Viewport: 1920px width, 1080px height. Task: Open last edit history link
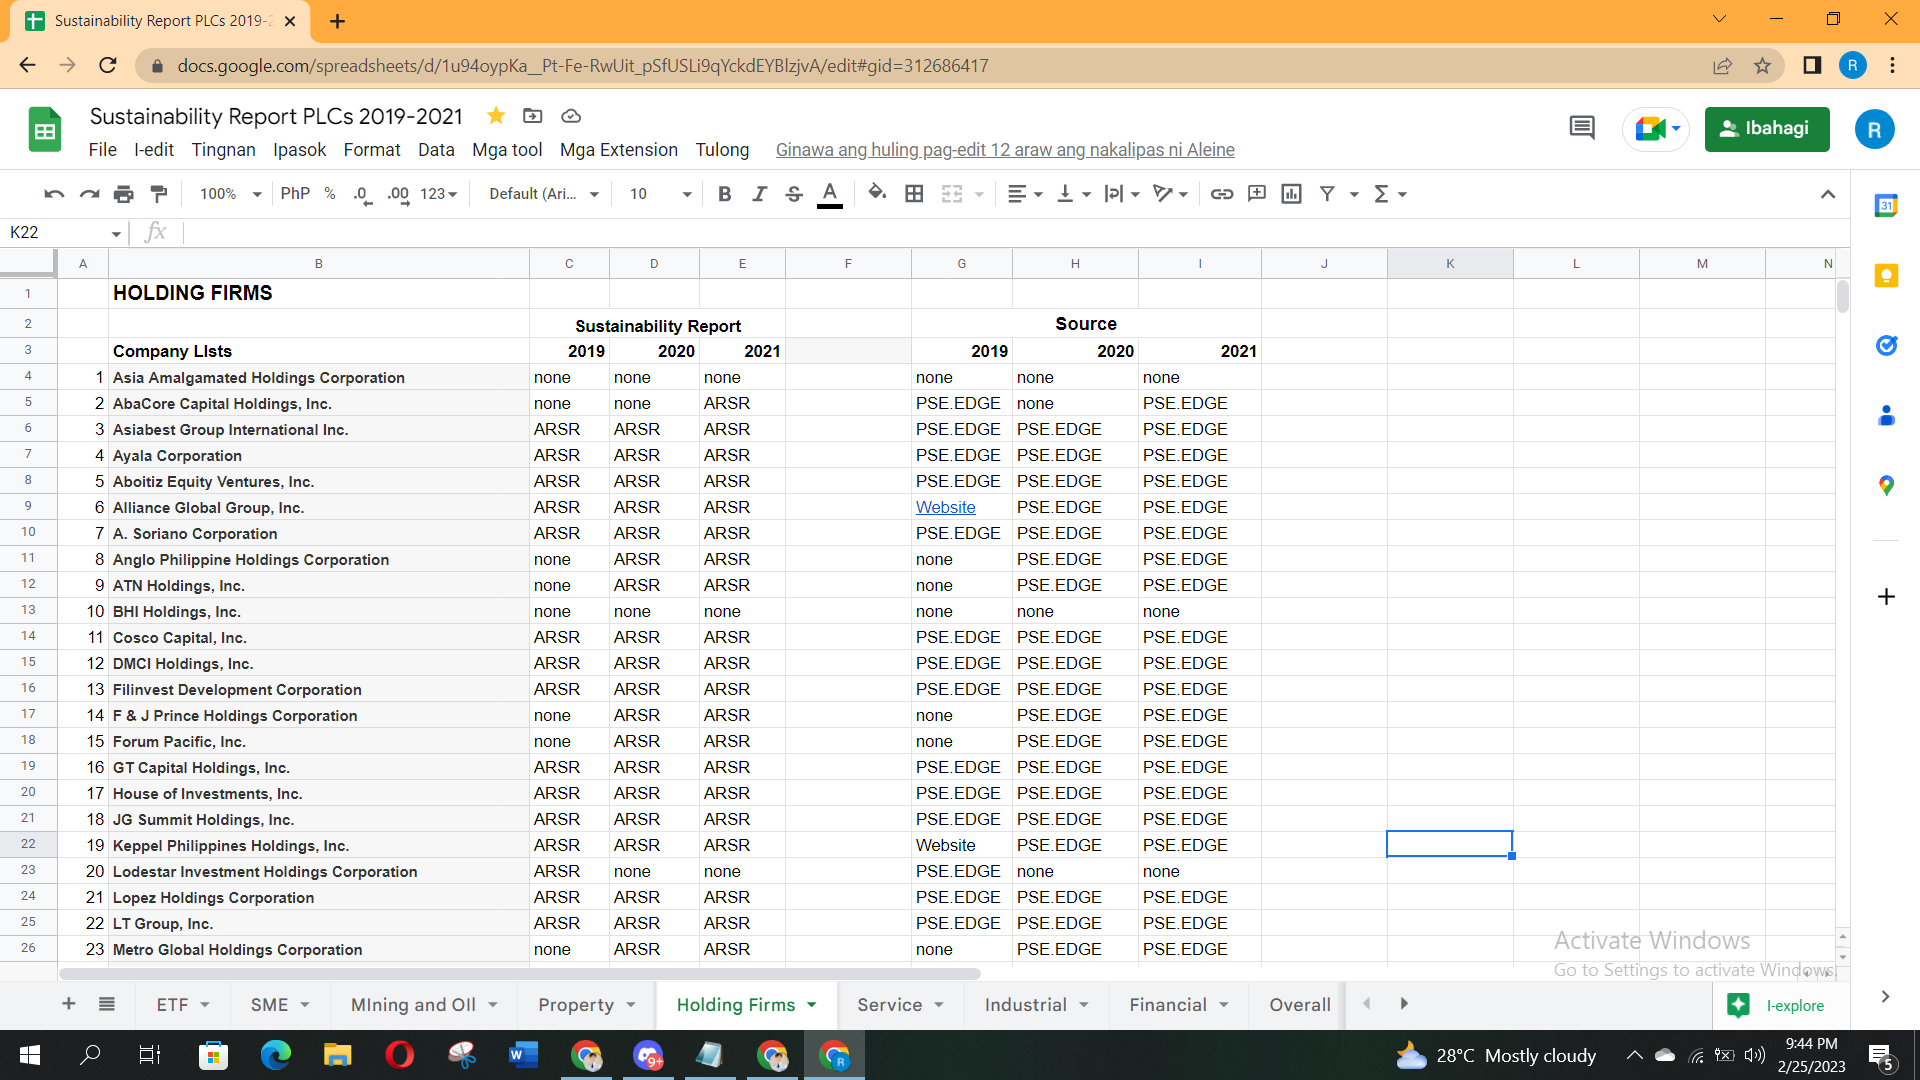pyautogui.click(x=1005, y=150)
